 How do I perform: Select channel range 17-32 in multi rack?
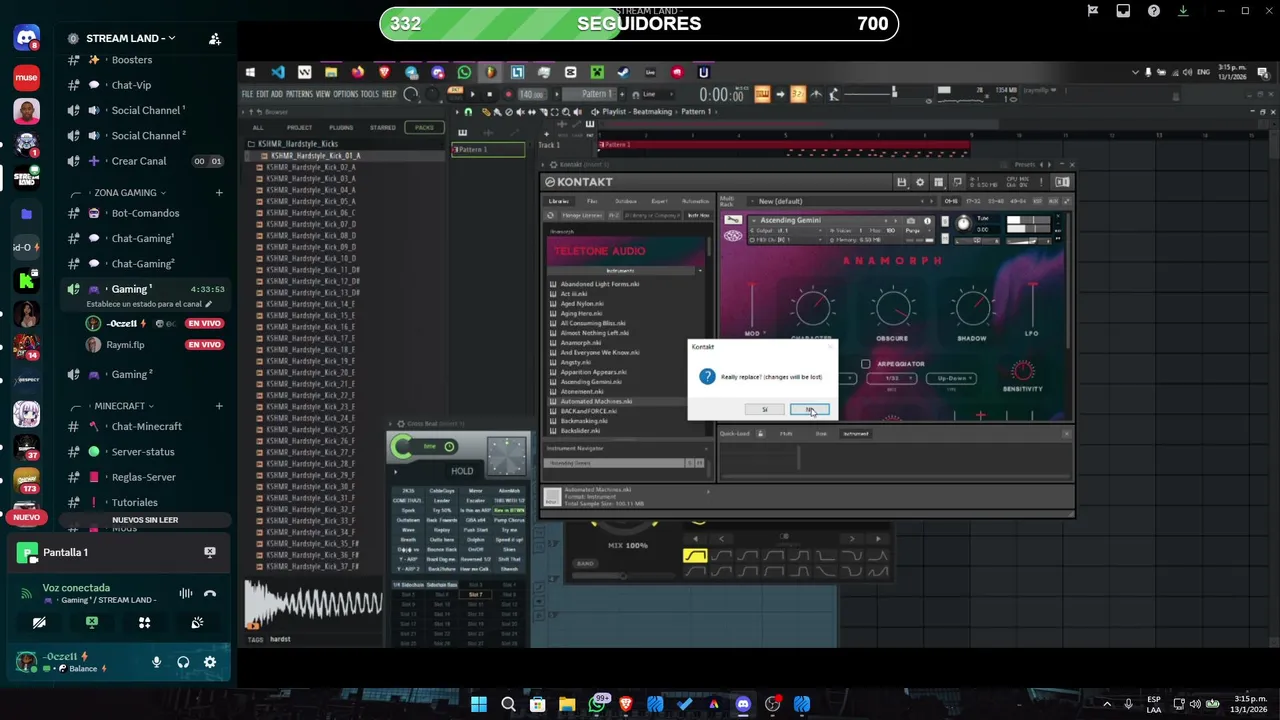(x=973, y=201)
